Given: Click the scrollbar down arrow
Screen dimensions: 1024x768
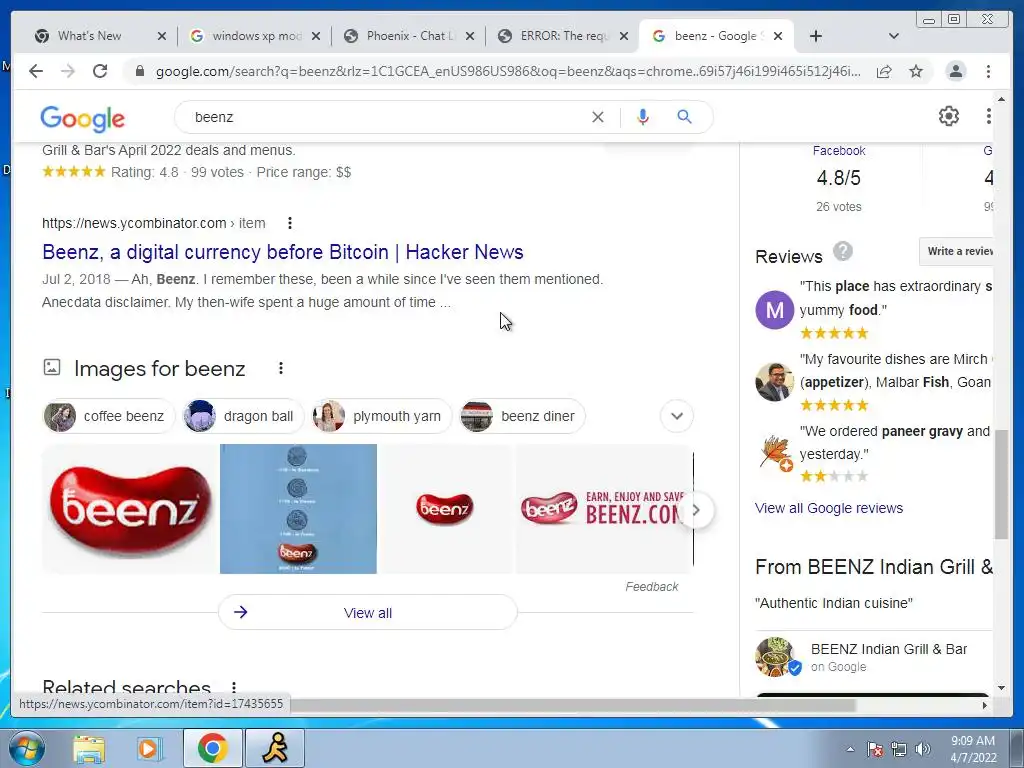Looking at the screenshot, I should (x=1001, y=688).
